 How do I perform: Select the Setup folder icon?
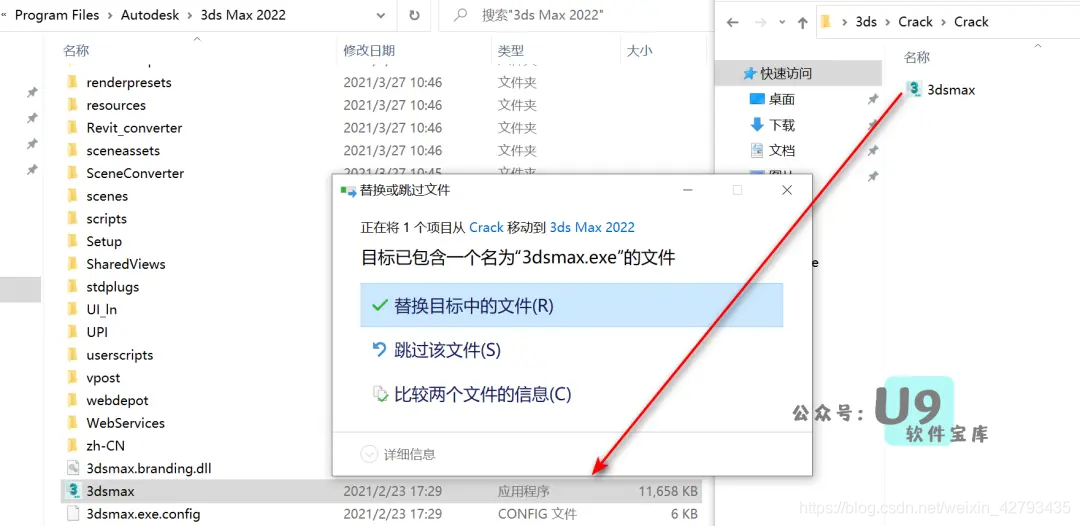point(72,241)
